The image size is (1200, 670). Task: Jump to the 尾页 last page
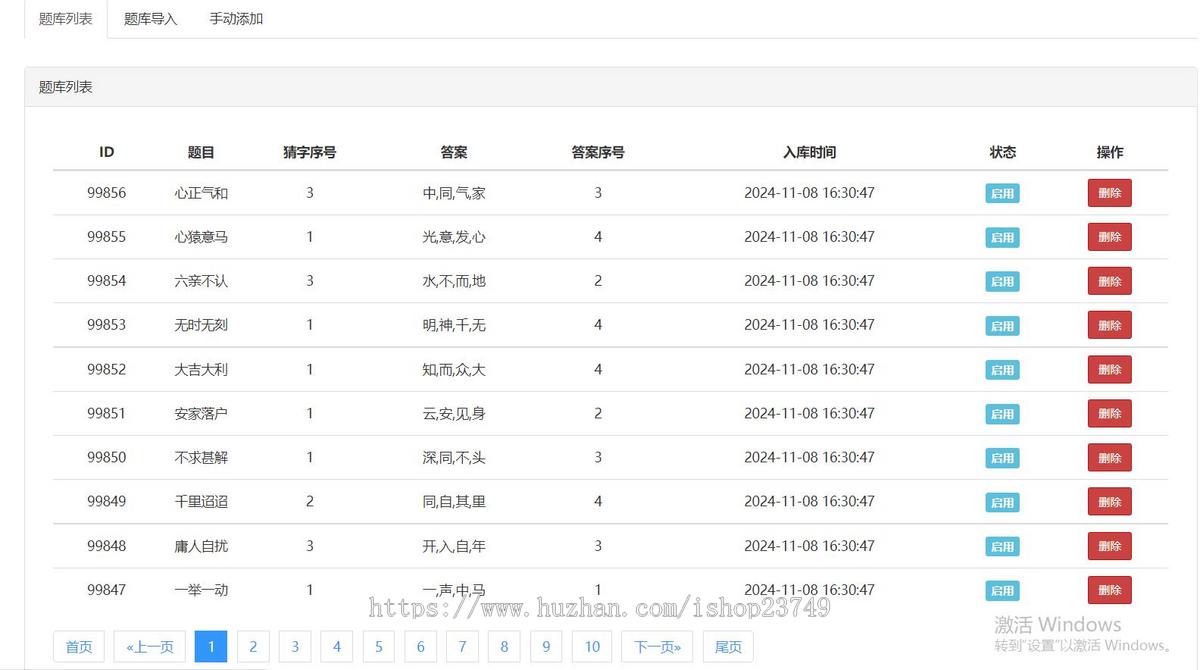(728, 647)
